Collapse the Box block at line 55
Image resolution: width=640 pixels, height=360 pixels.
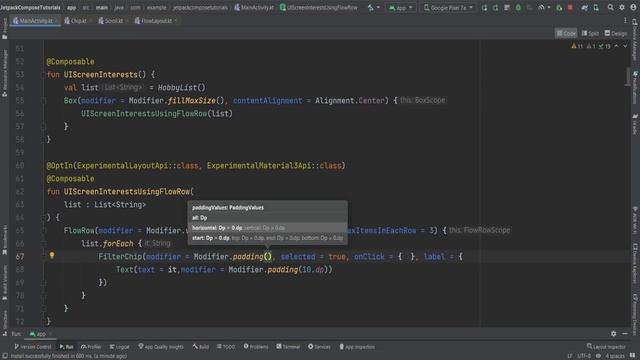point(43,100)
